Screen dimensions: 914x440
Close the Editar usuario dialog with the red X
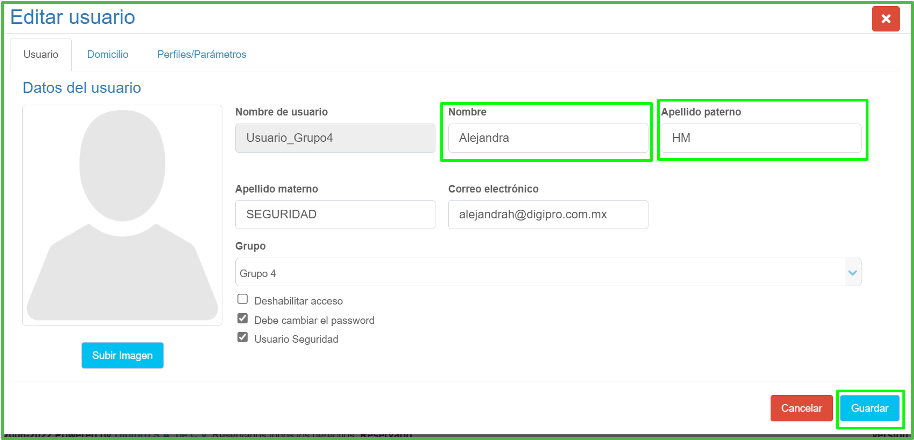coord(885,19)
